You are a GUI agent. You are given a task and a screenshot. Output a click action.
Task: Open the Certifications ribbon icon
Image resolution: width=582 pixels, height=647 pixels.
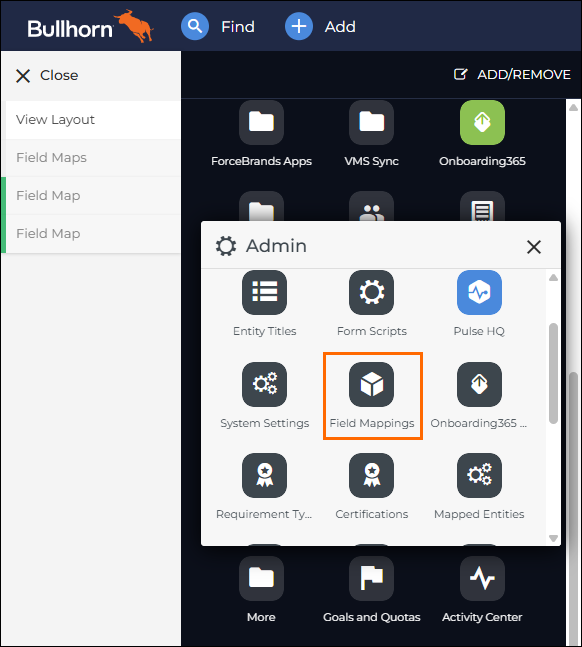point(371,475)
